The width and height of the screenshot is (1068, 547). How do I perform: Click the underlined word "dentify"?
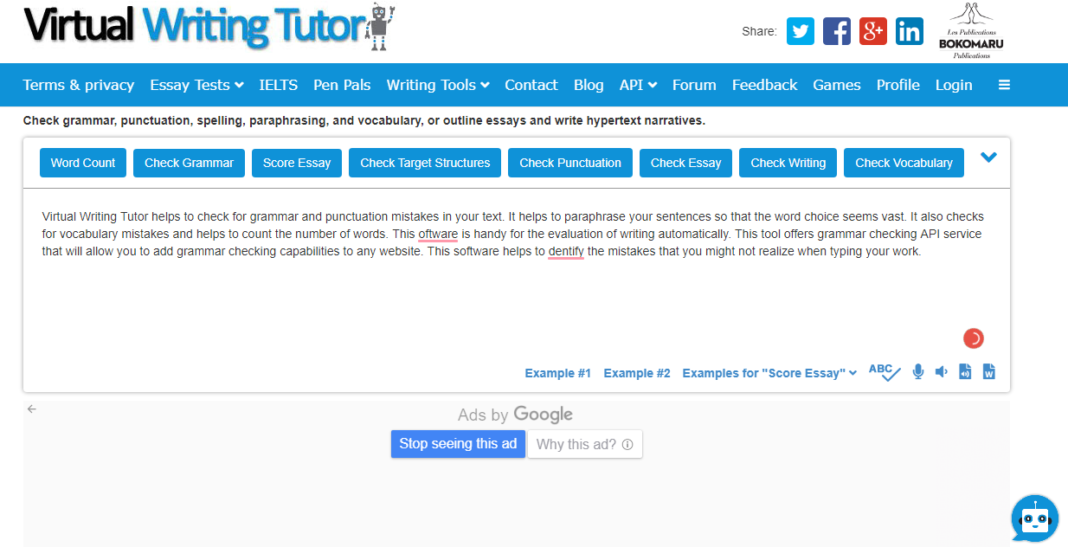click(566, 251)
